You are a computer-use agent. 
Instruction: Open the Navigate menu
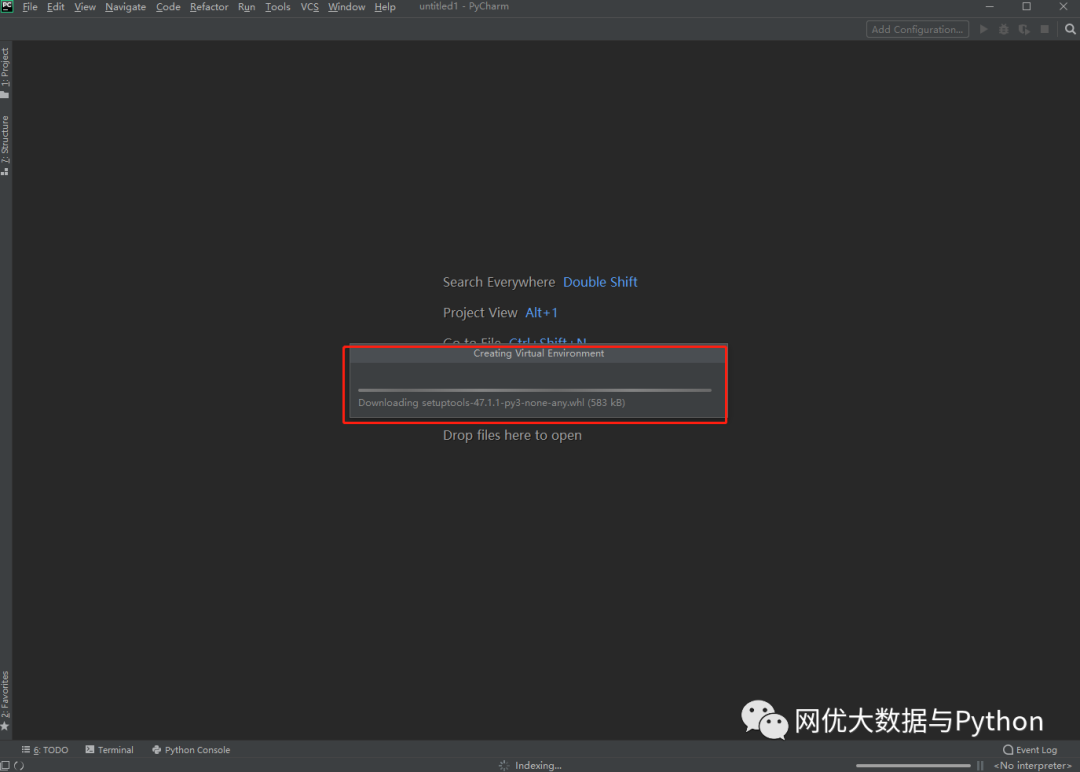125,7
